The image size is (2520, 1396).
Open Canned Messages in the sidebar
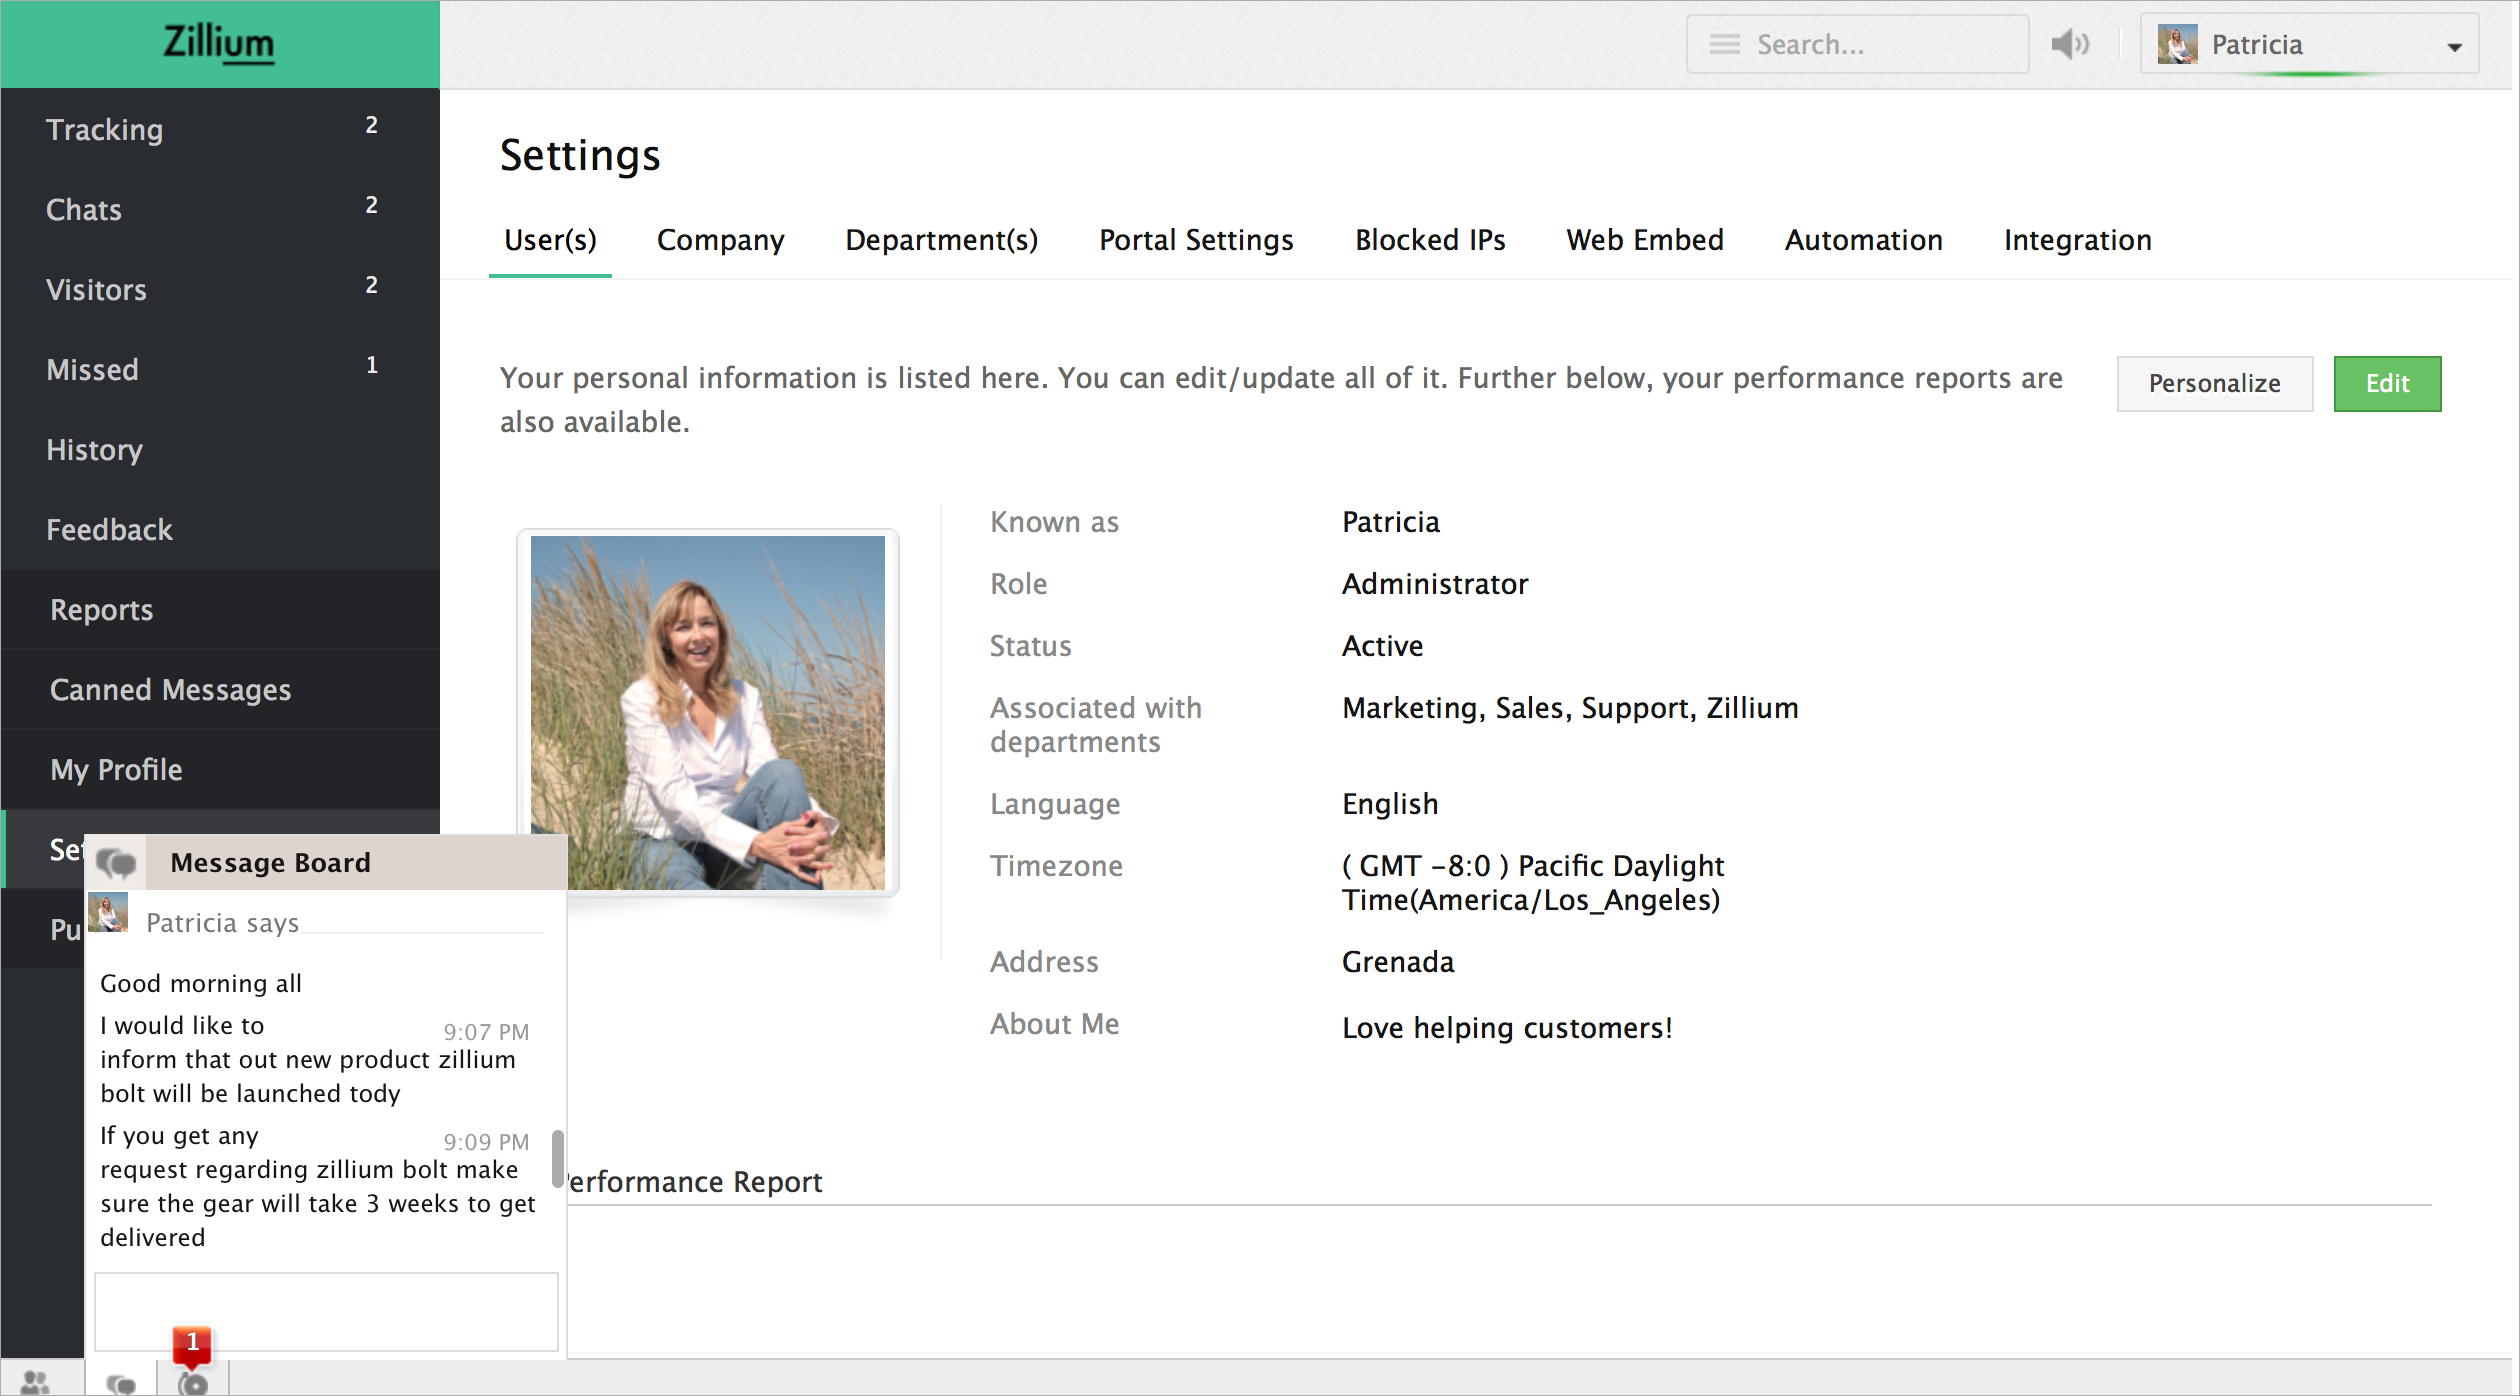click(170, 690)
